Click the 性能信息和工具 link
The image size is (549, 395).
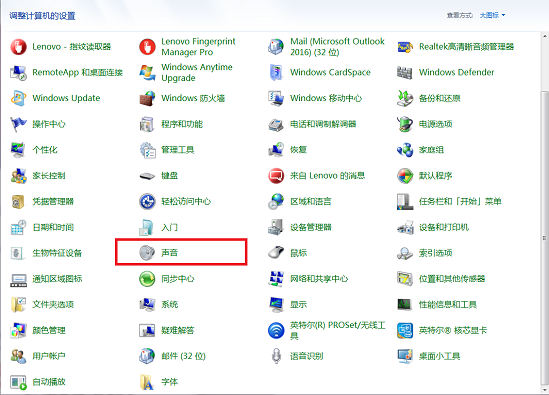click(448, 304)
